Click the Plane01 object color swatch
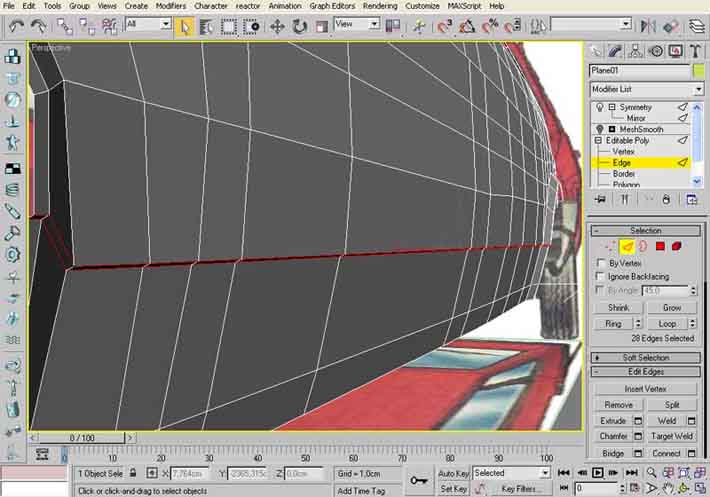This screenshot has width=710, height=497. [x=698, y=70]
